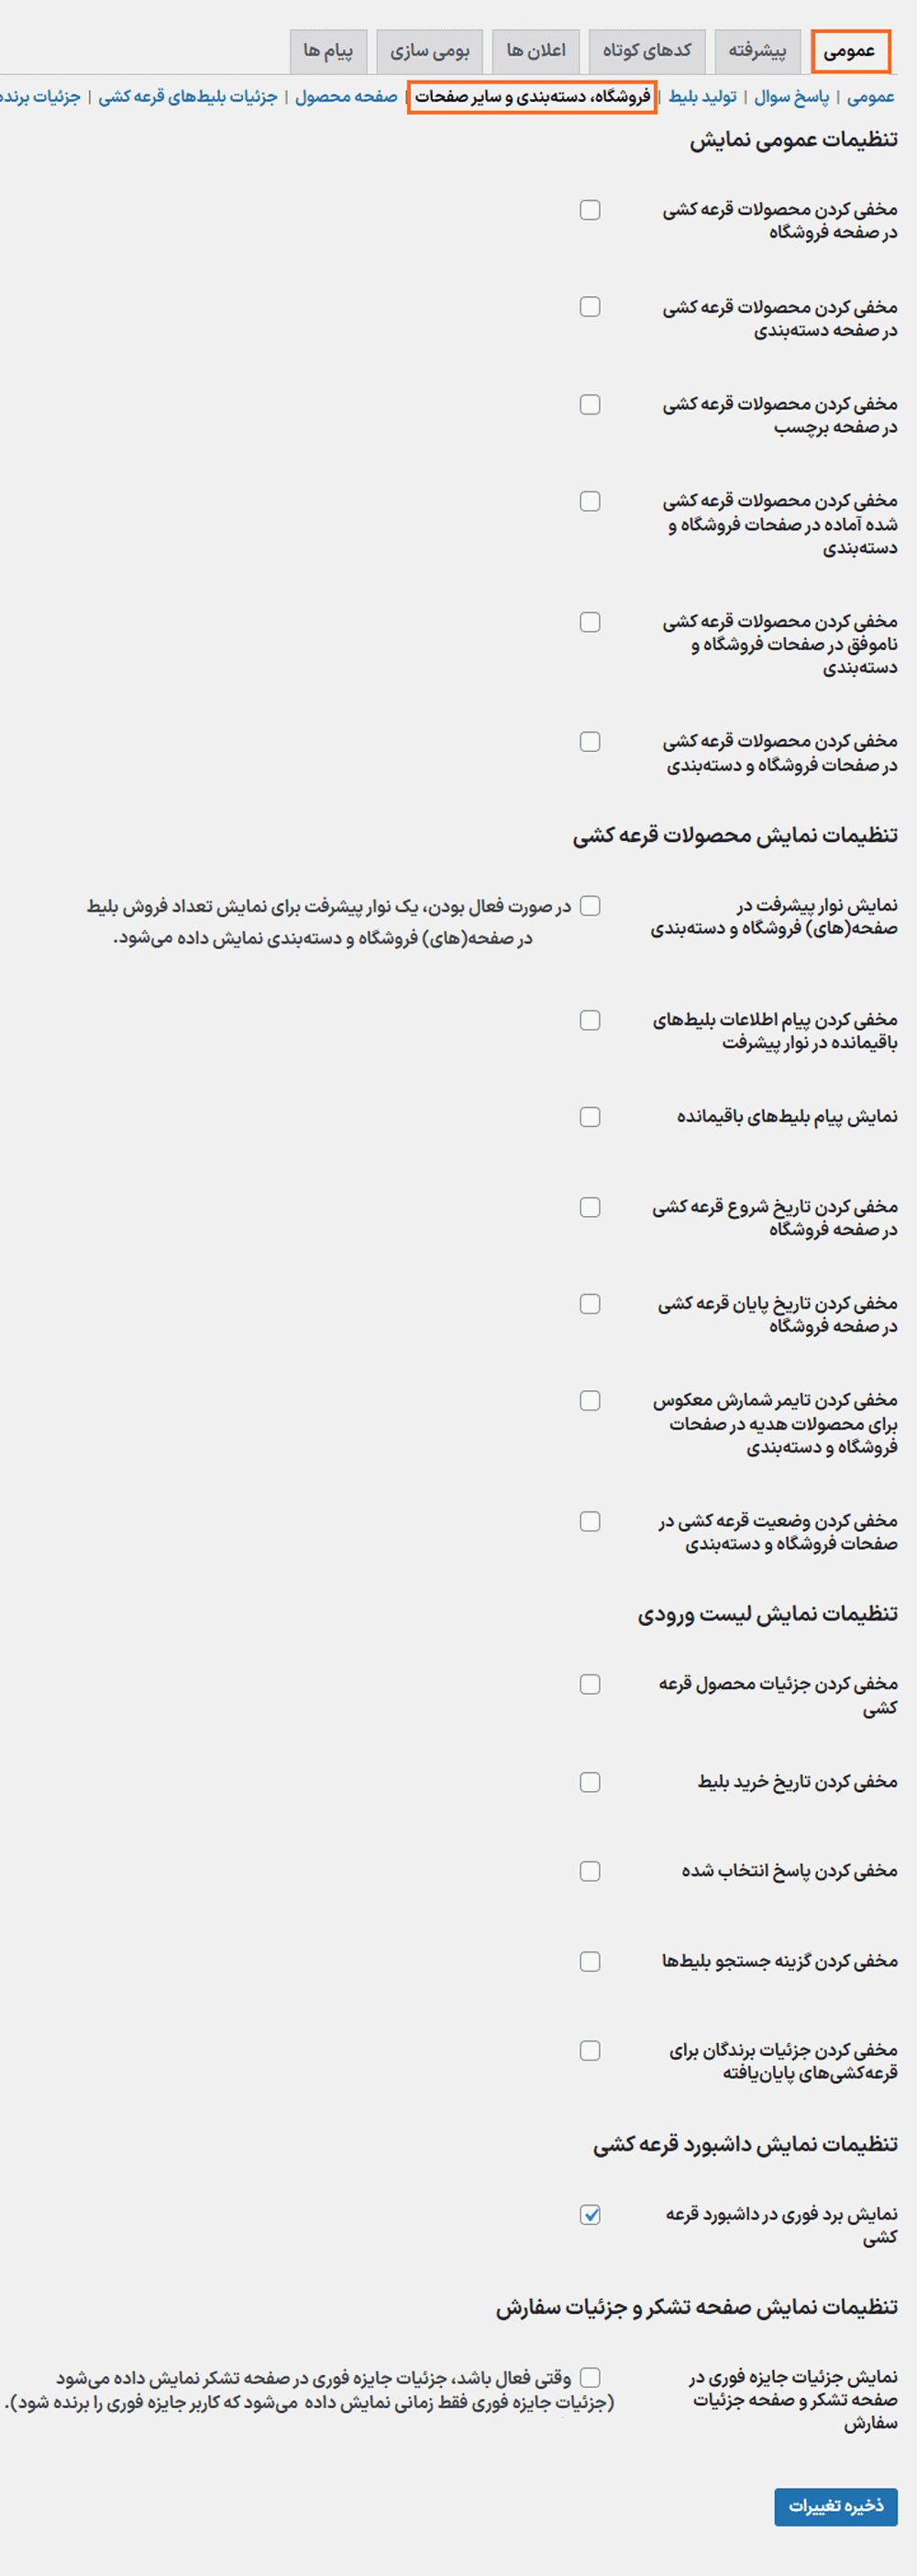The image size is (917, 2576).
Task: Enable hiding lottery products on shop page
Action: point(590,210)
